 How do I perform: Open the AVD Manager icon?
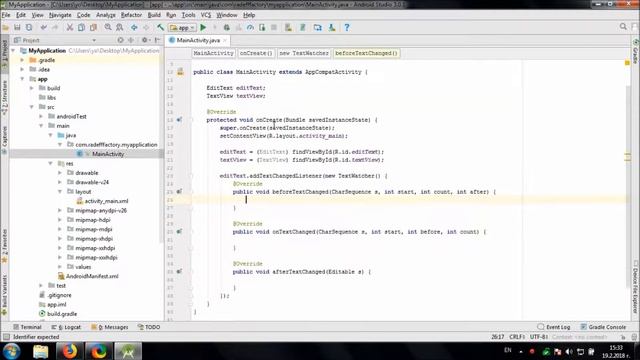pyautogui.click(x=288, y=27)
